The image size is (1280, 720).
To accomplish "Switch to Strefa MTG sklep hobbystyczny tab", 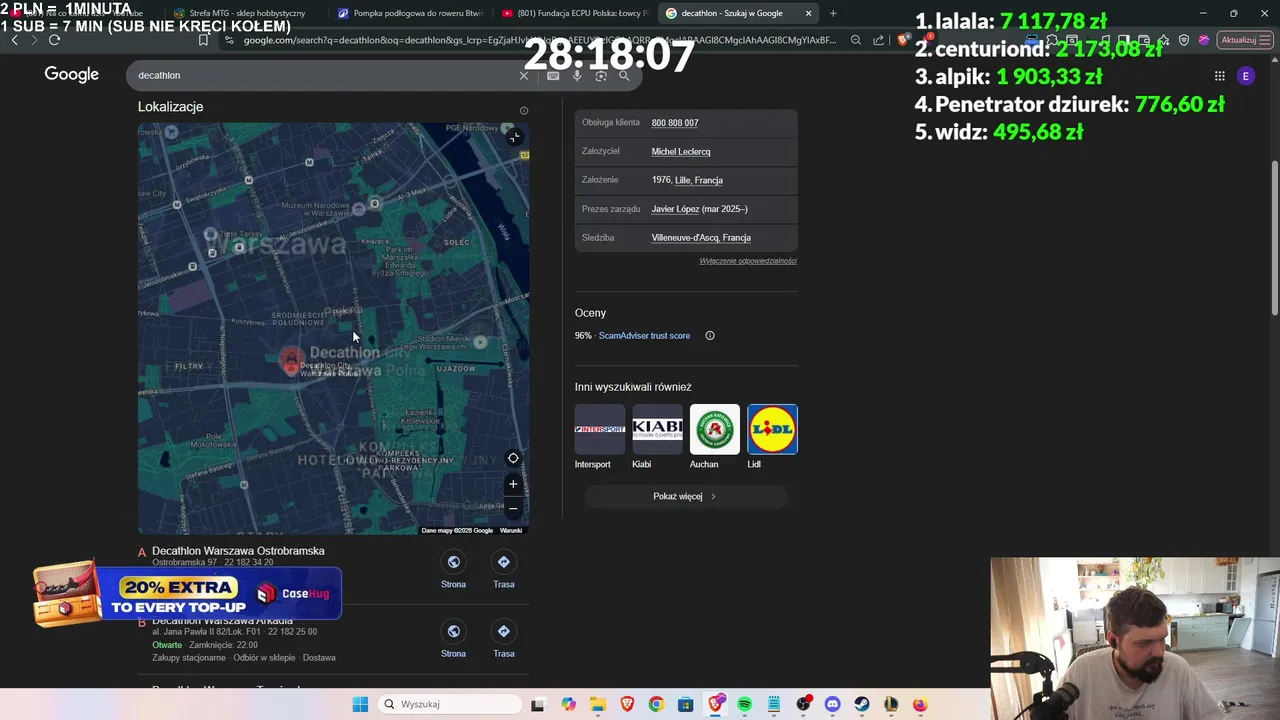I will (x=240, y=13).
